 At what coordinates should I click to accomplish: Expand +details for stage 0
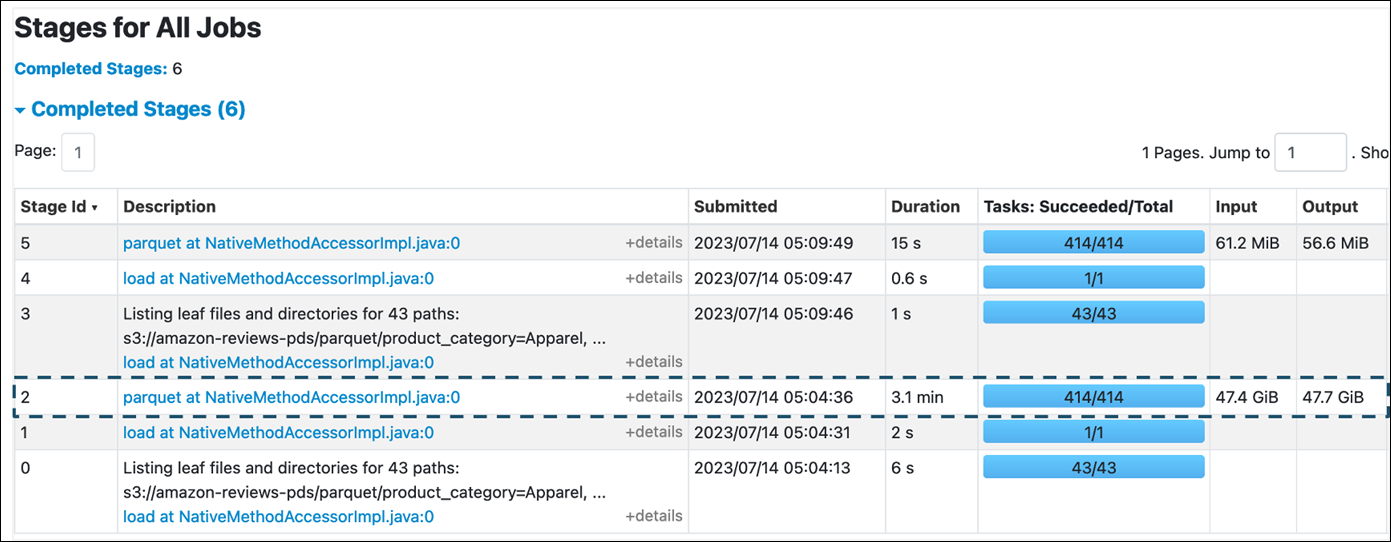point(654,516)
